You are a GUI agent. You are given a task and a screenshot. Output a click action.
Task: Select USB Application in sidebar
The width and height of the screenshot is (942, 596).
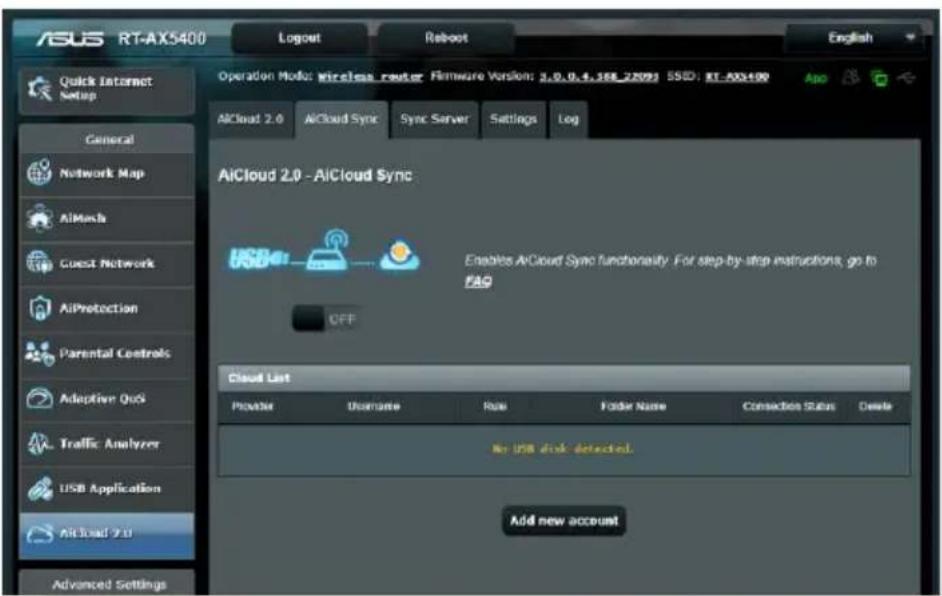coord(107,488)
